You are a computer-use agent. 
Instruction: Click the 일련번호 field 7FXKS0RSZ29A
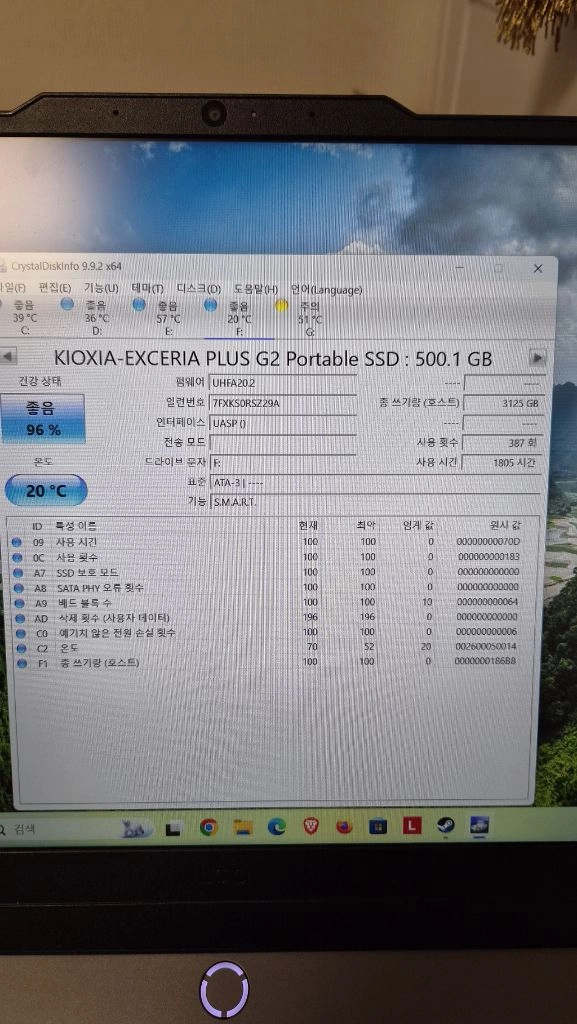(x=283, y=403)
